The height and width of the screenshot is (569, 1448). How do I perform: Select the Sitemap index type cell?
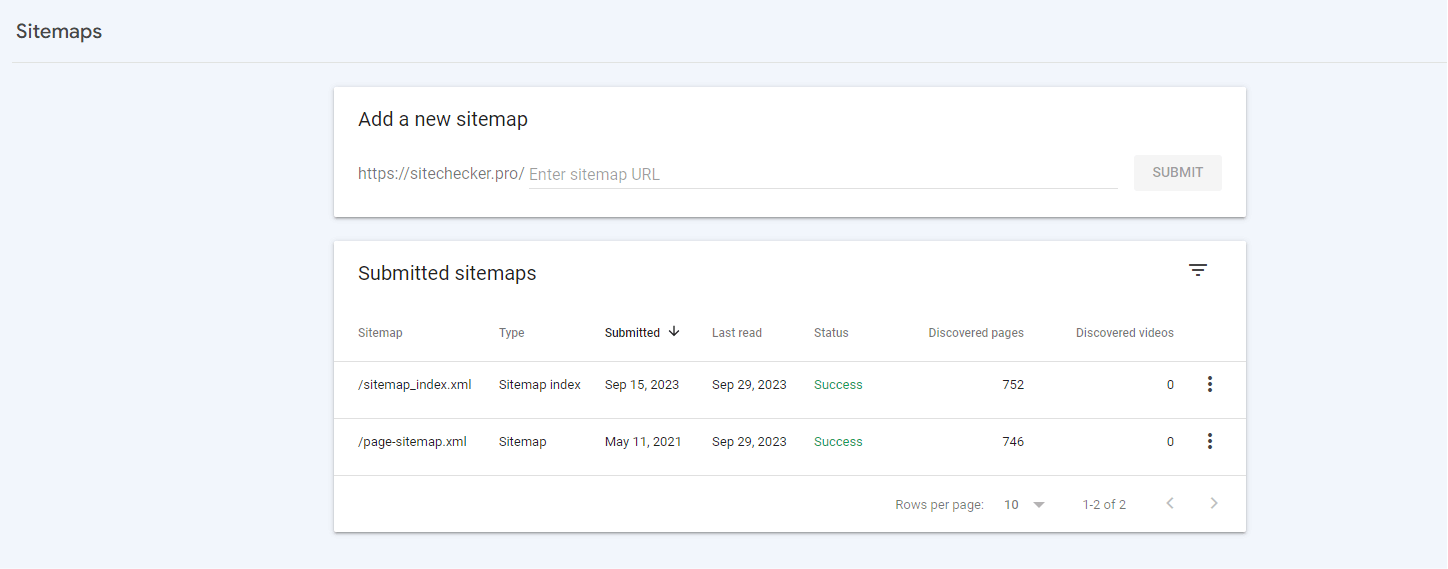coord(540,385)
